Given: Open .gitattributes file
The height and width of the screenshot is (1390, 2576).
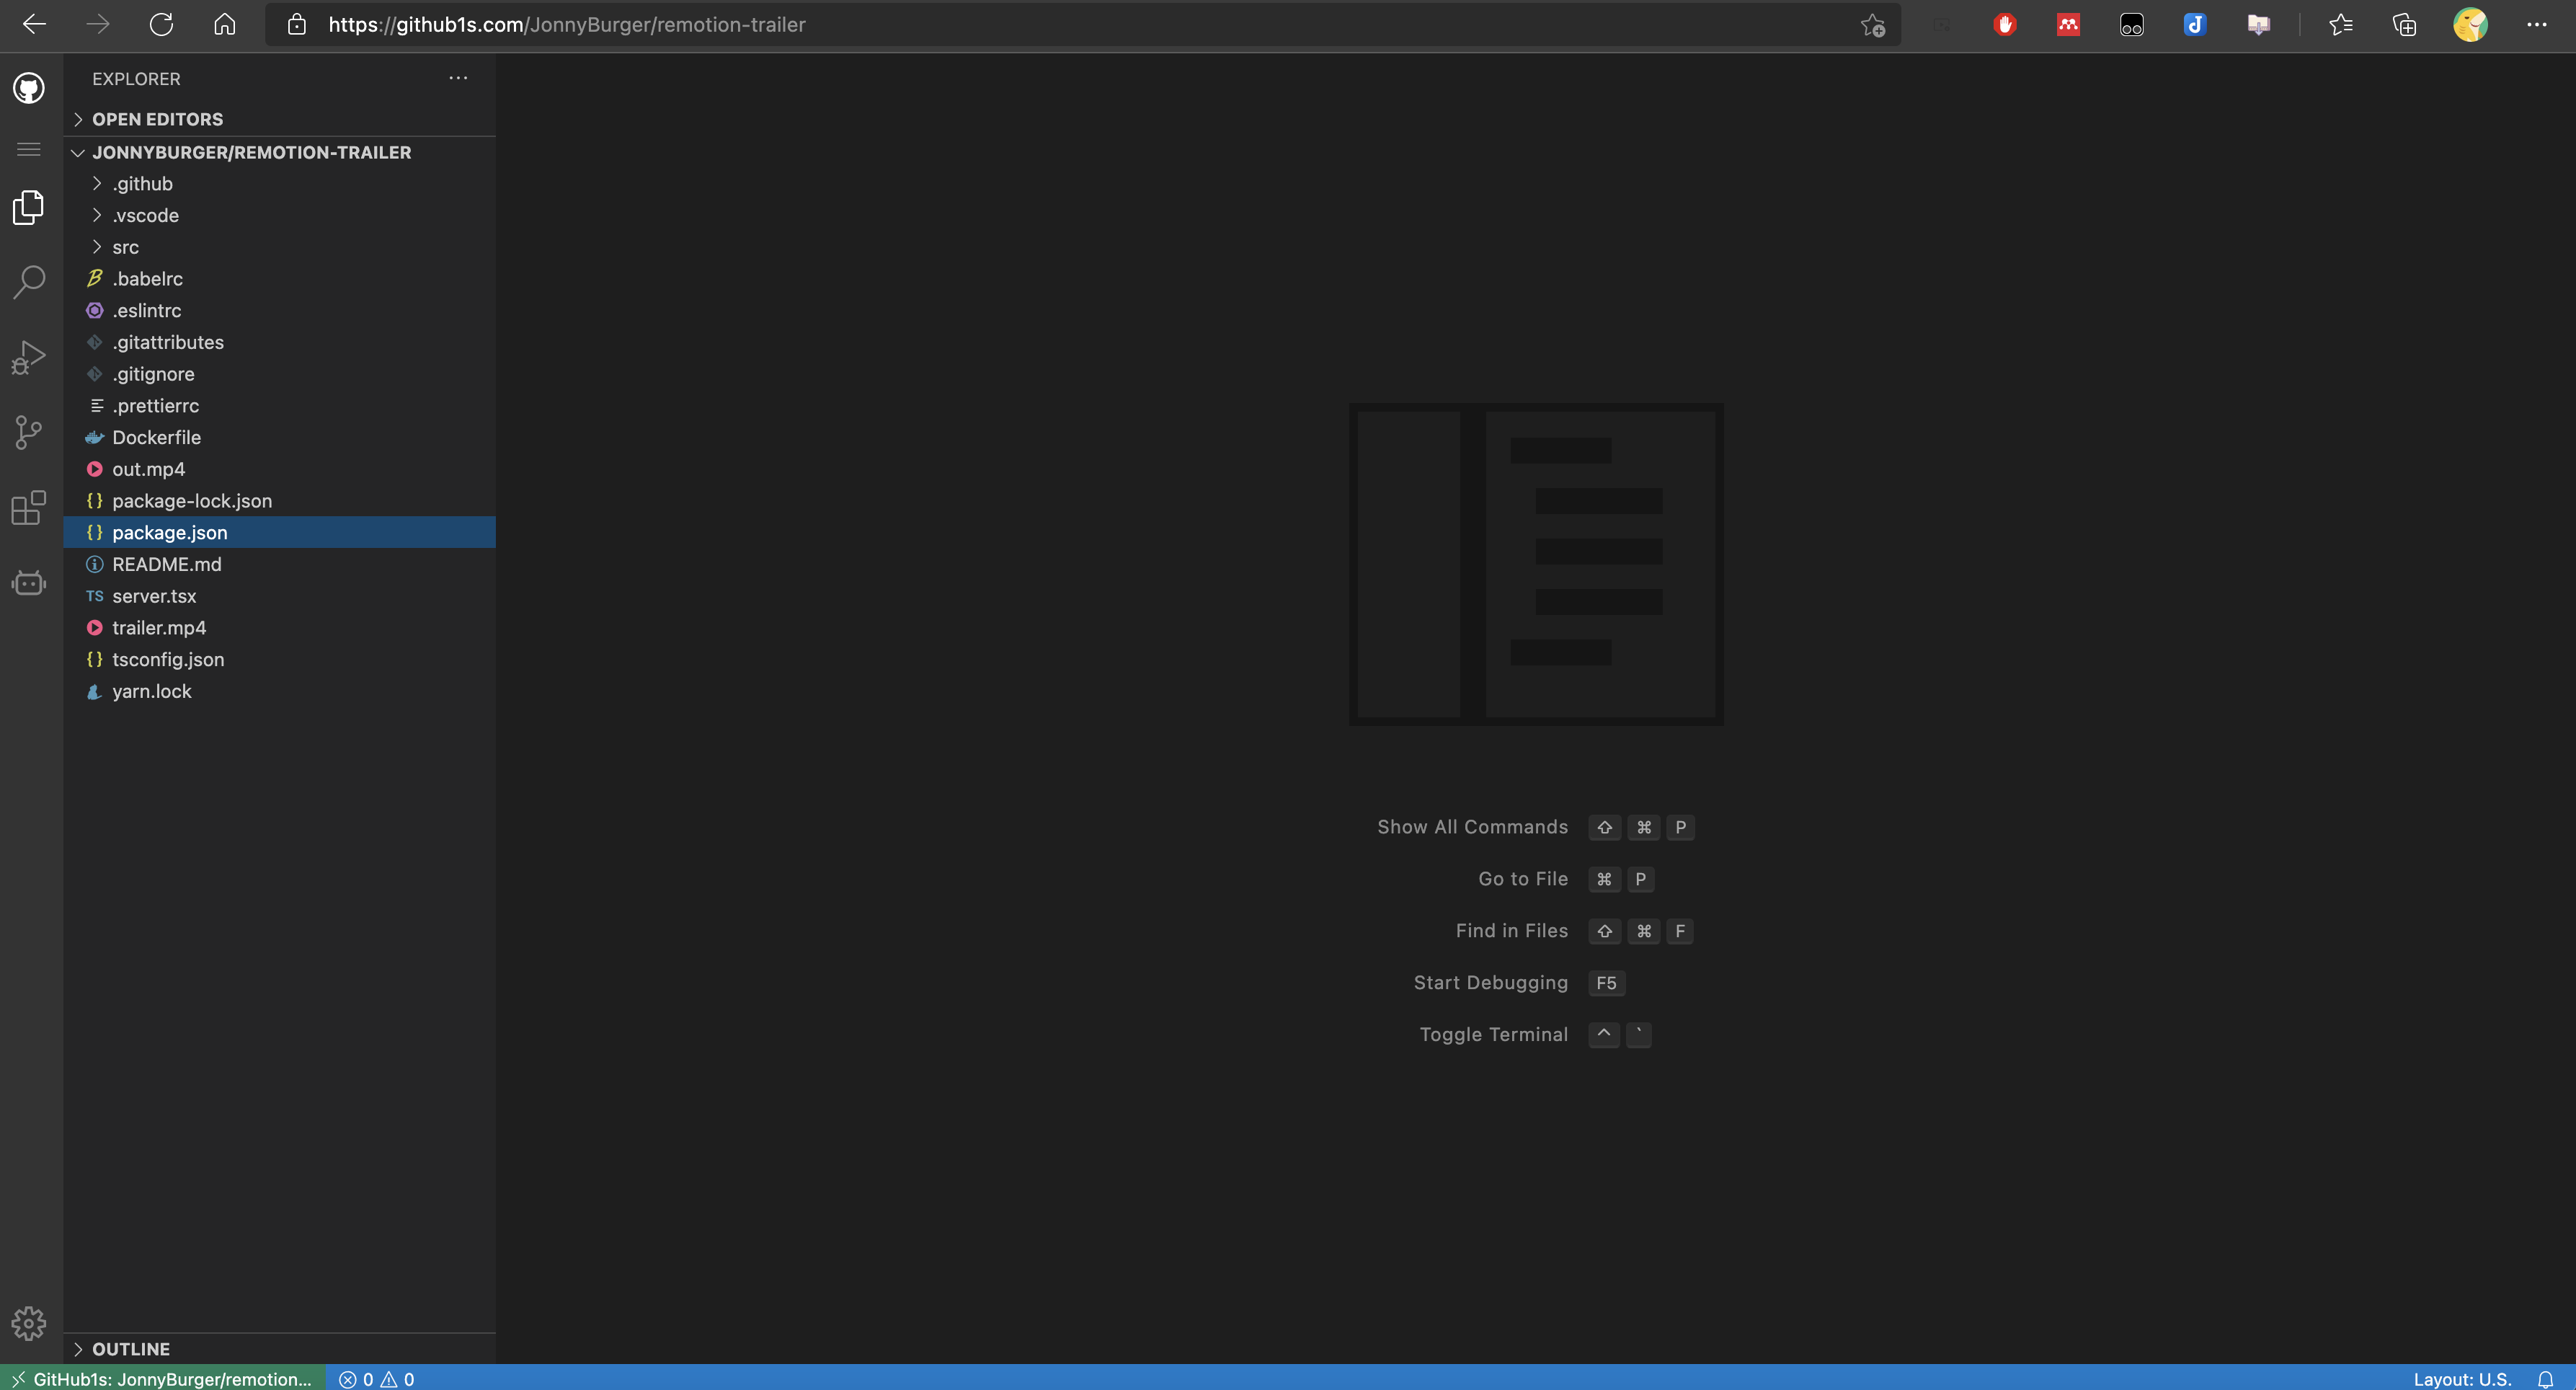Looking at the screenshot, I should 280,342.
